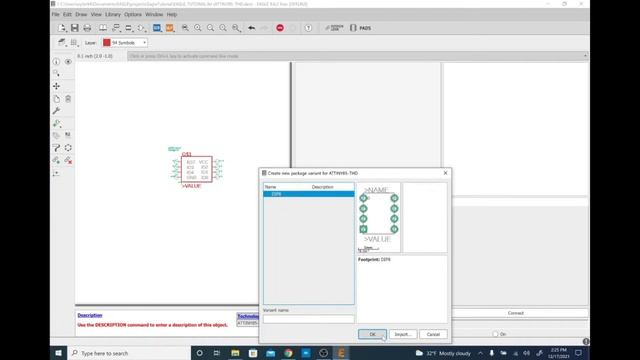640x360 pixels.
Task: Click the Print icon in the toolbar
Action: (87, 28)
